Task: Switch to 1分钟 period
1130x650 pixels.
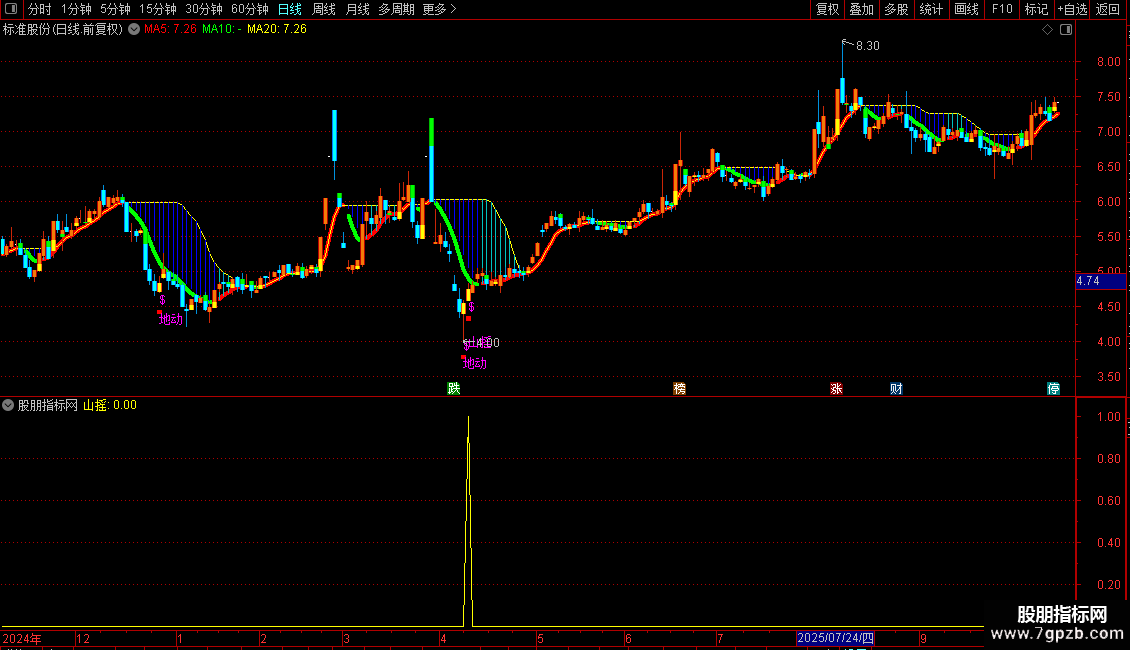Action: 76,9
